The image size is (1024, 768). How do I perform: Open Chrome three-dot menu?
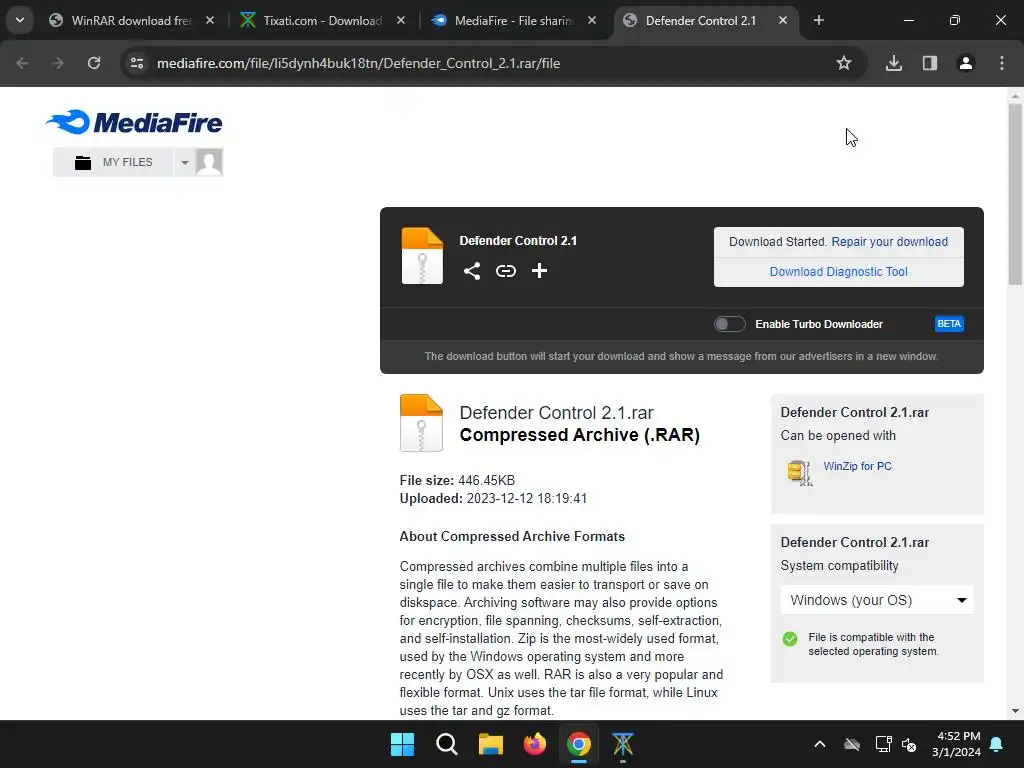click(1002, 63)
